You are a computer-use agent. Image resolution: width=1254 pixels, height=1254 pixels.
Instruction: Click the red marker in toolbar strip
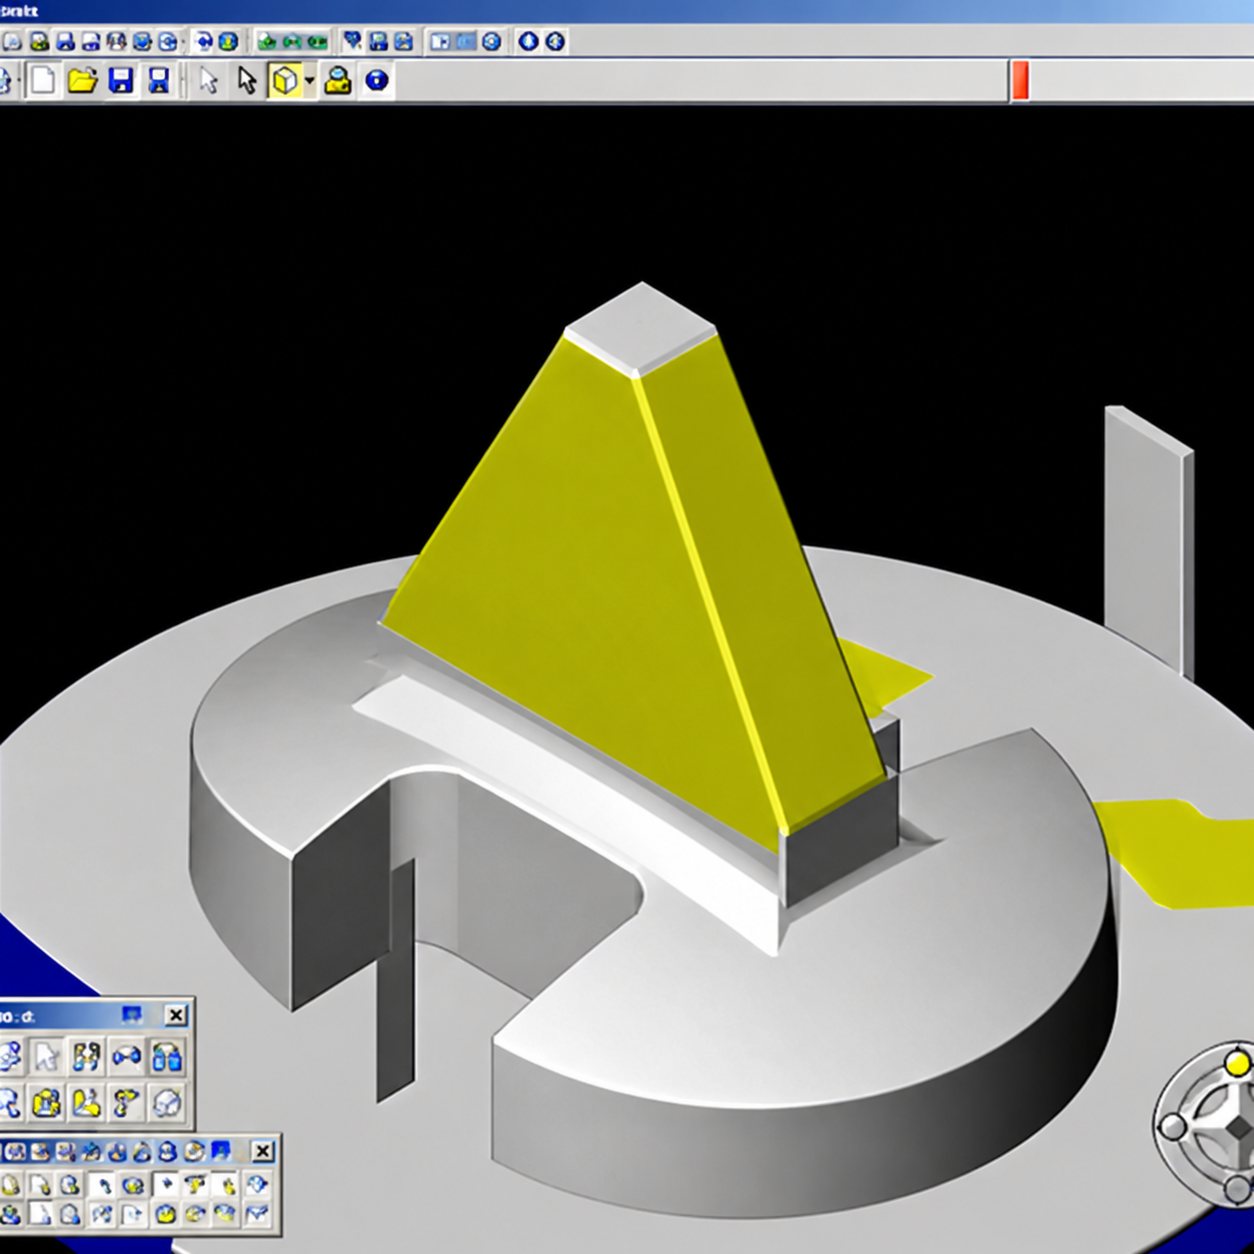[x=1019, y=80]
